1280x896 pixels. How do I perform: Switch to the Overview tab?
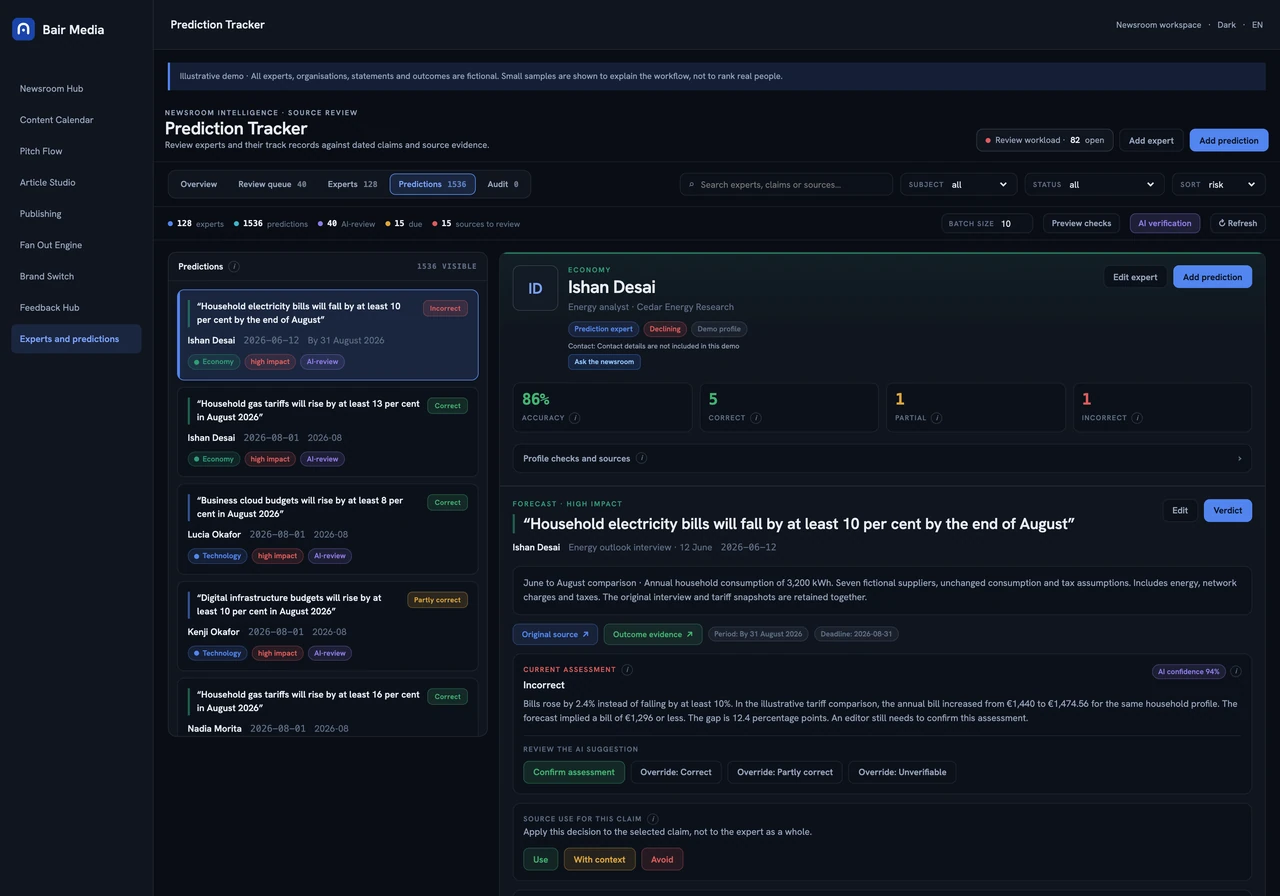point(199,184)
